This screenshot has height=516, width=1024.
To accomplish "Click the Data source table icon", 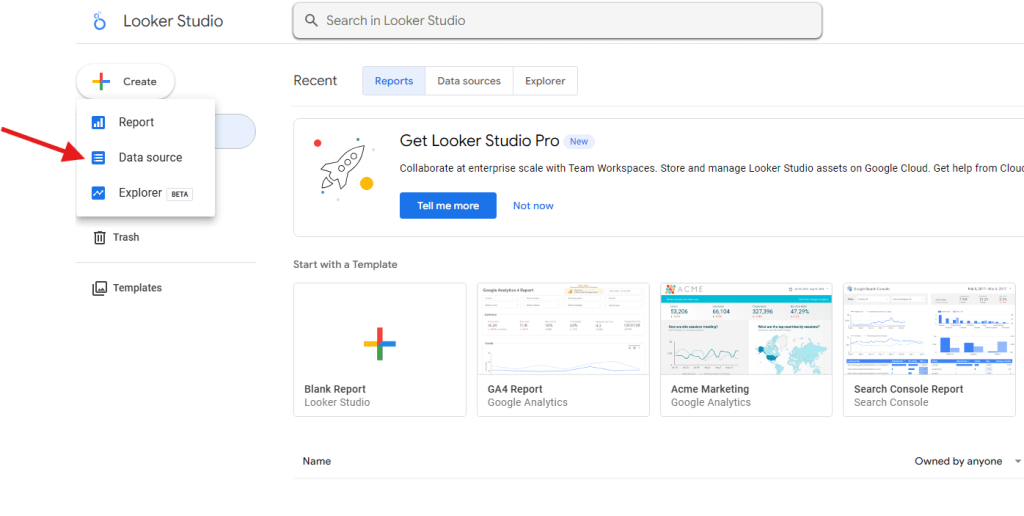I will (x=98, y=157).
